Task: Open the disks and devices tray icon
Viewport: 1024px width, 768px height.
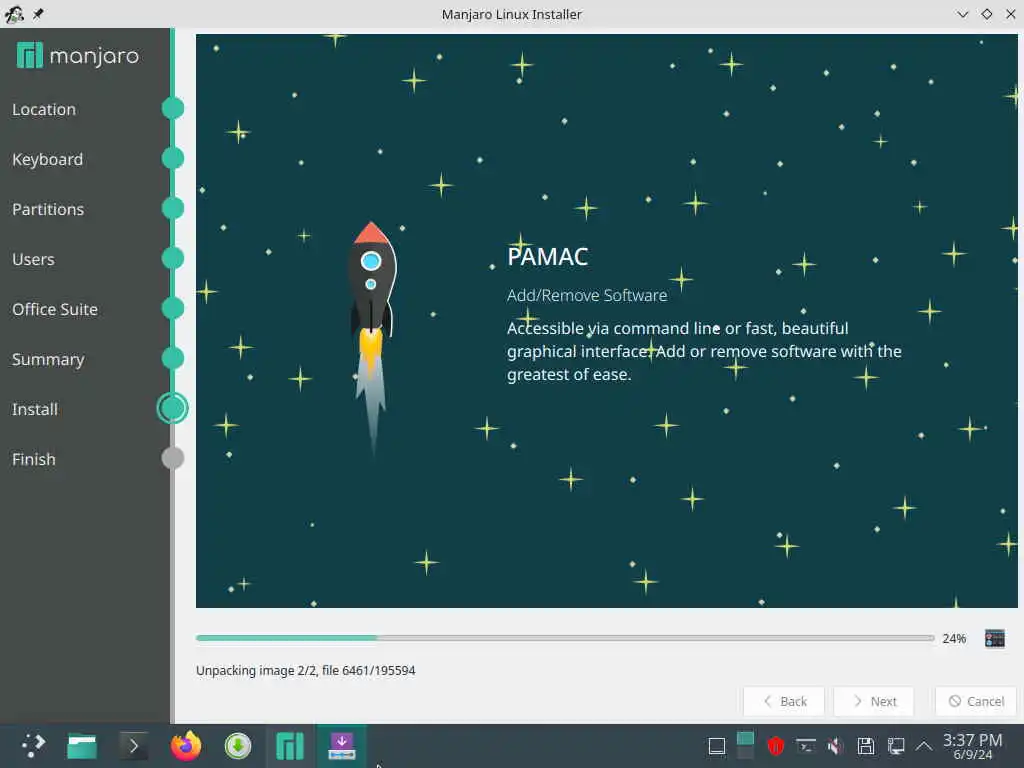Action: [x=865, y=746]
